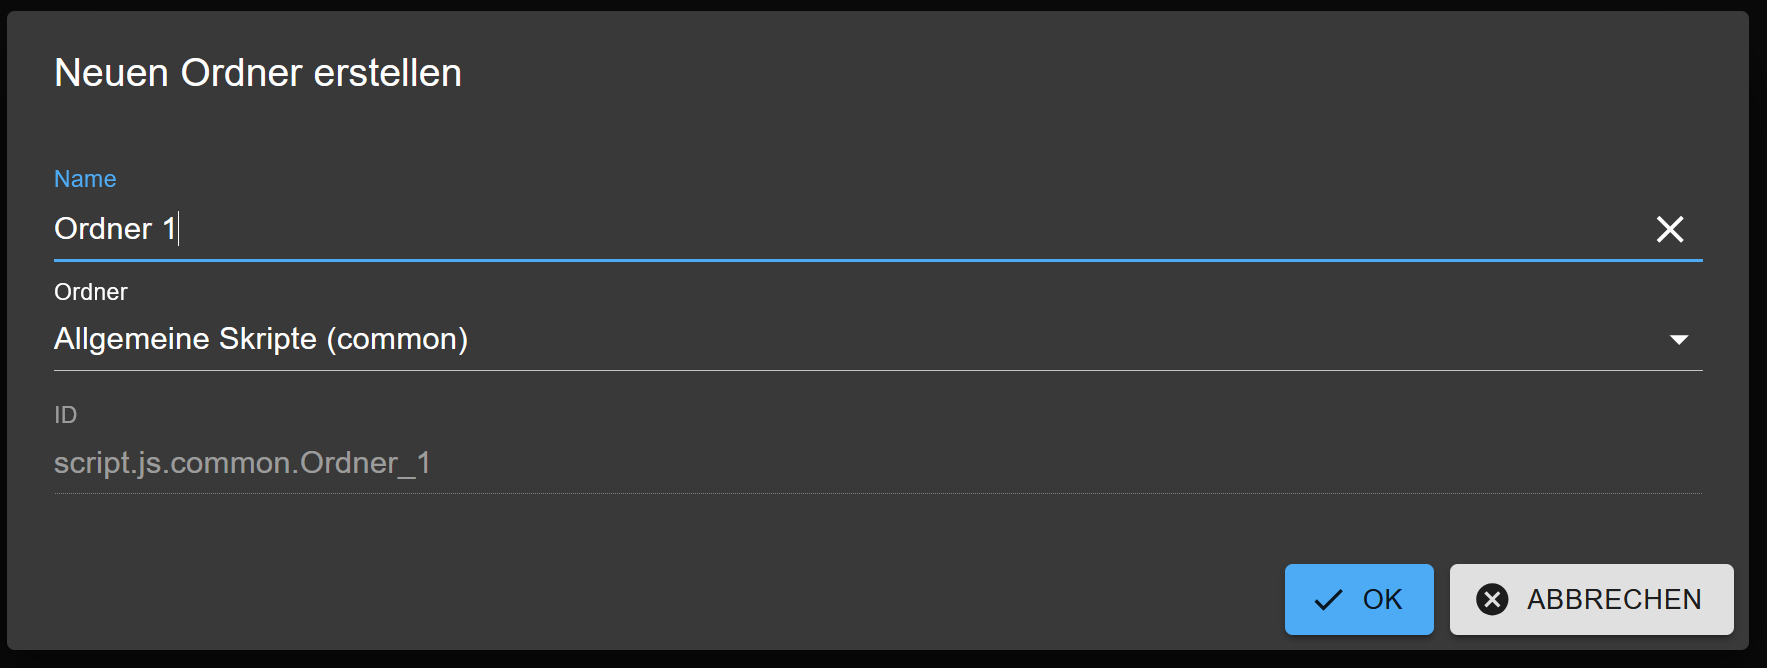The image size is (1767, 668).
Task: Clear the Name field with the X icon
Action: pyautogui.click(x=1669, y=230)
